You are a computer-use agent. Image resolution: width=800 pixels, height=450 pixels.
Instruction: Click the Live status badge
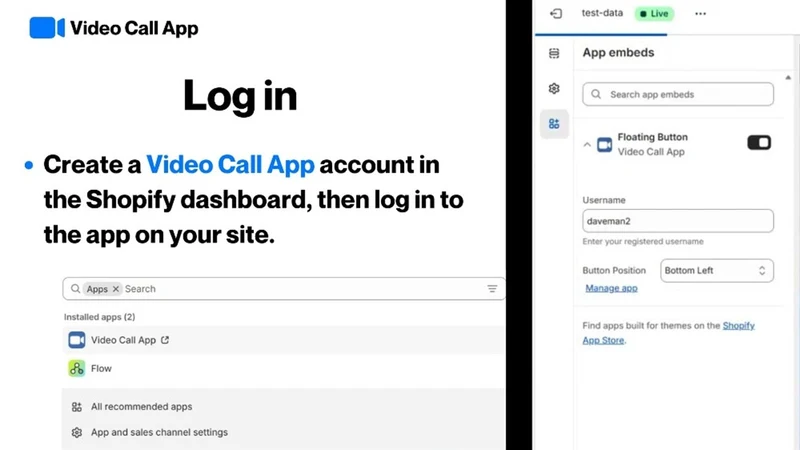coord(655,14)
